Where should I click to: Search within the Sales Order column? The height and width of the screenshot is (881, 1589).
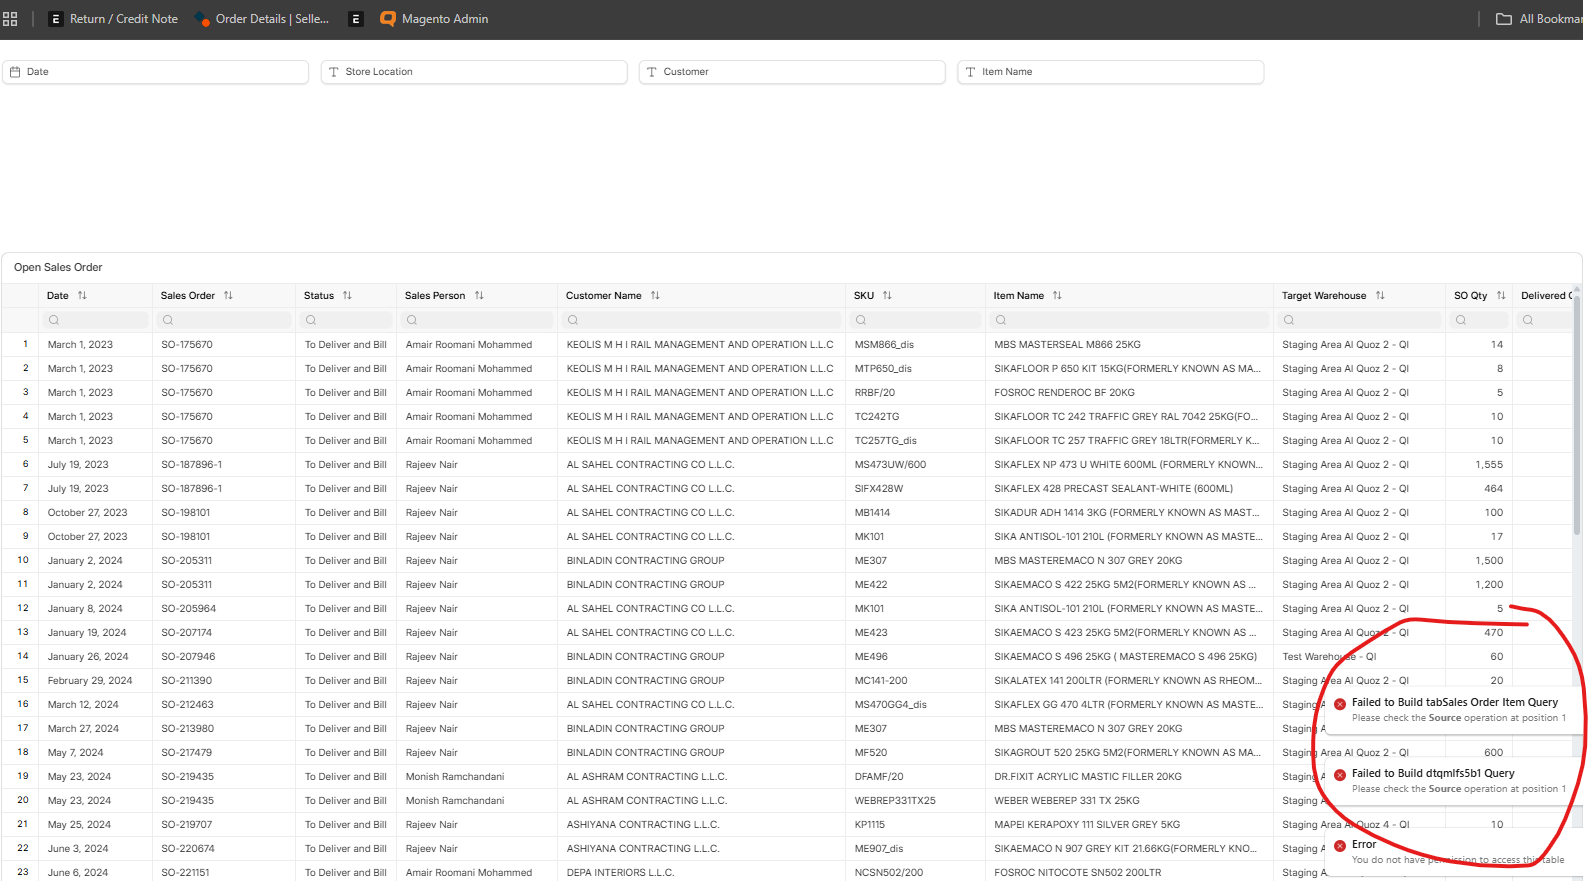coord(224,320)
